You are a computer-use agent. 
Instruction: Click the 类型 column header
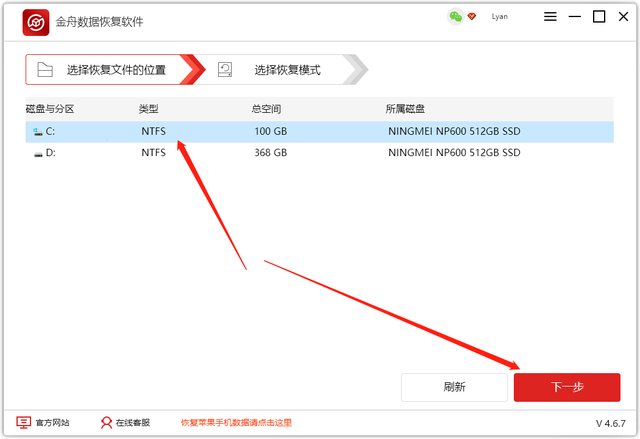[149, 109]
